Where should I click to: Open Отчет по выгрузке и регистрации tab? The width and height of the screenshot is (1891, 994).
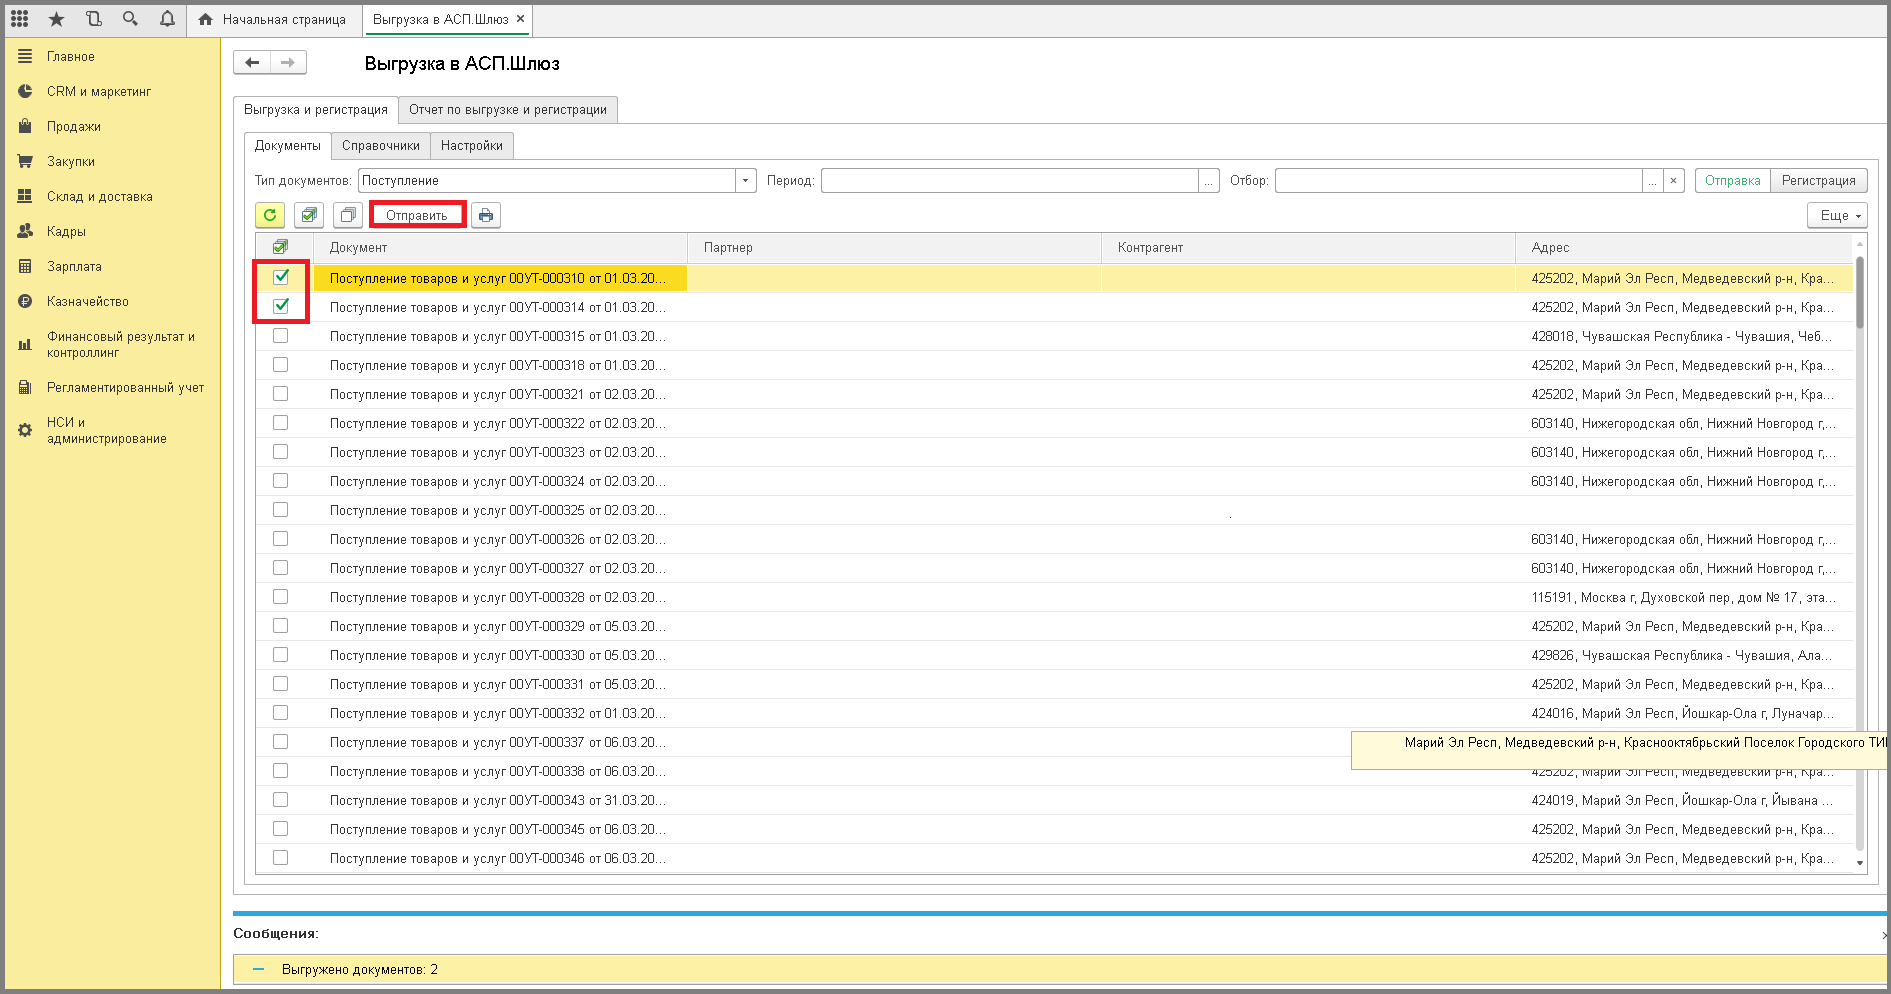coord(508,110)
